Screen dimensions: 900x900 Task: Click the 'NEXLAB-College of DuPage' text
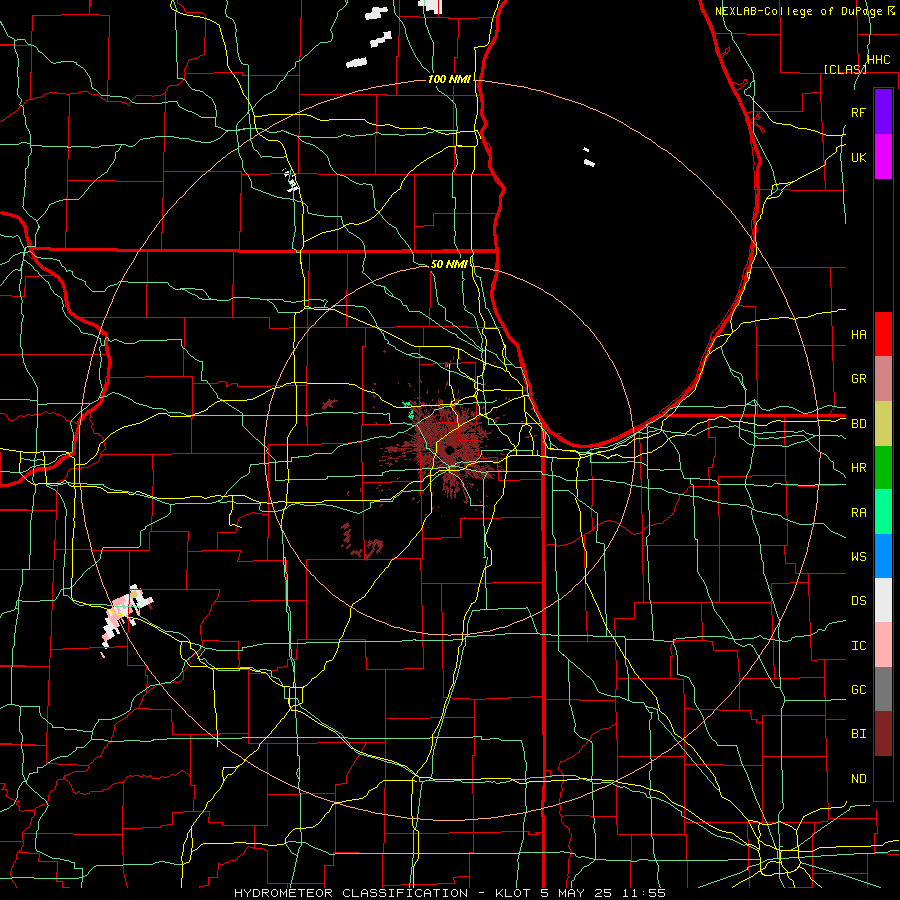[x=800, y=11]
